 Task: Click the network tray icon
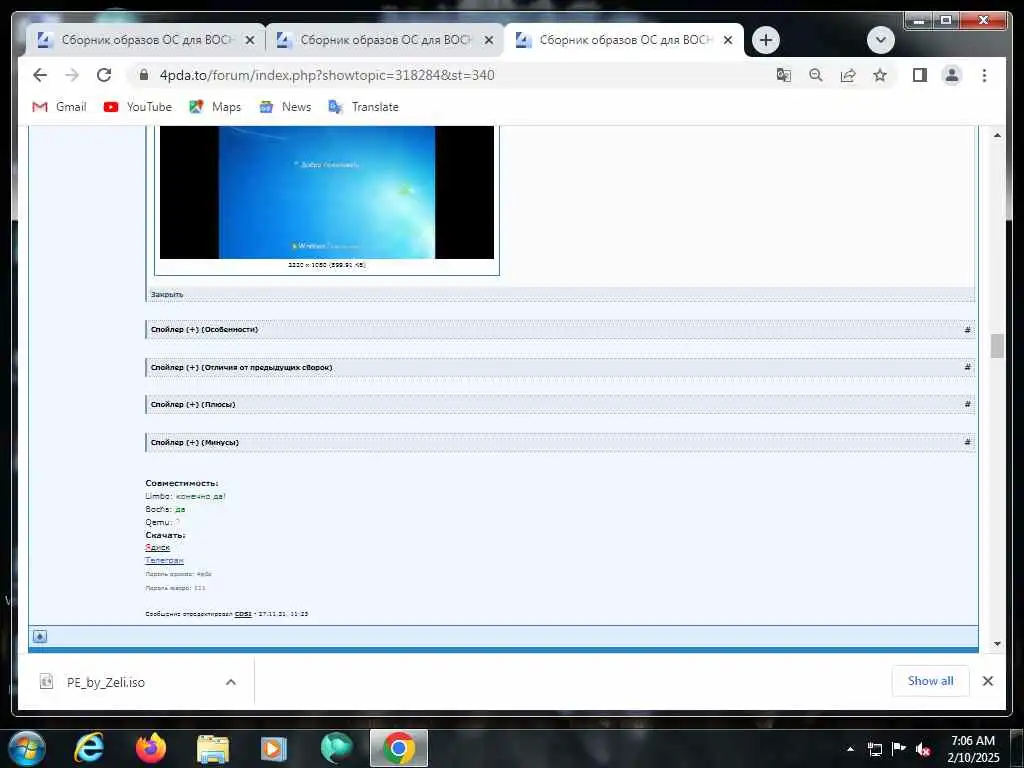point(875,749)
